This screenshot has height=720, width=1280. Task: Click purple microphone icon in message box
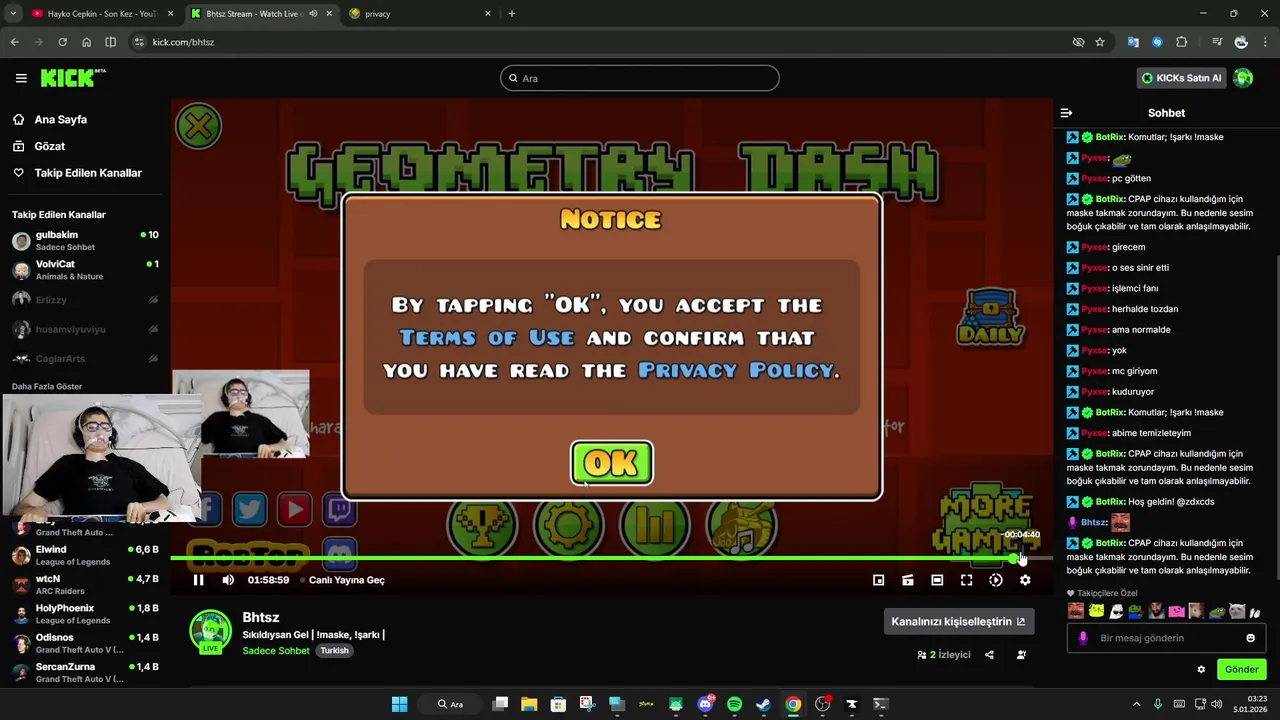point(1083,638)
